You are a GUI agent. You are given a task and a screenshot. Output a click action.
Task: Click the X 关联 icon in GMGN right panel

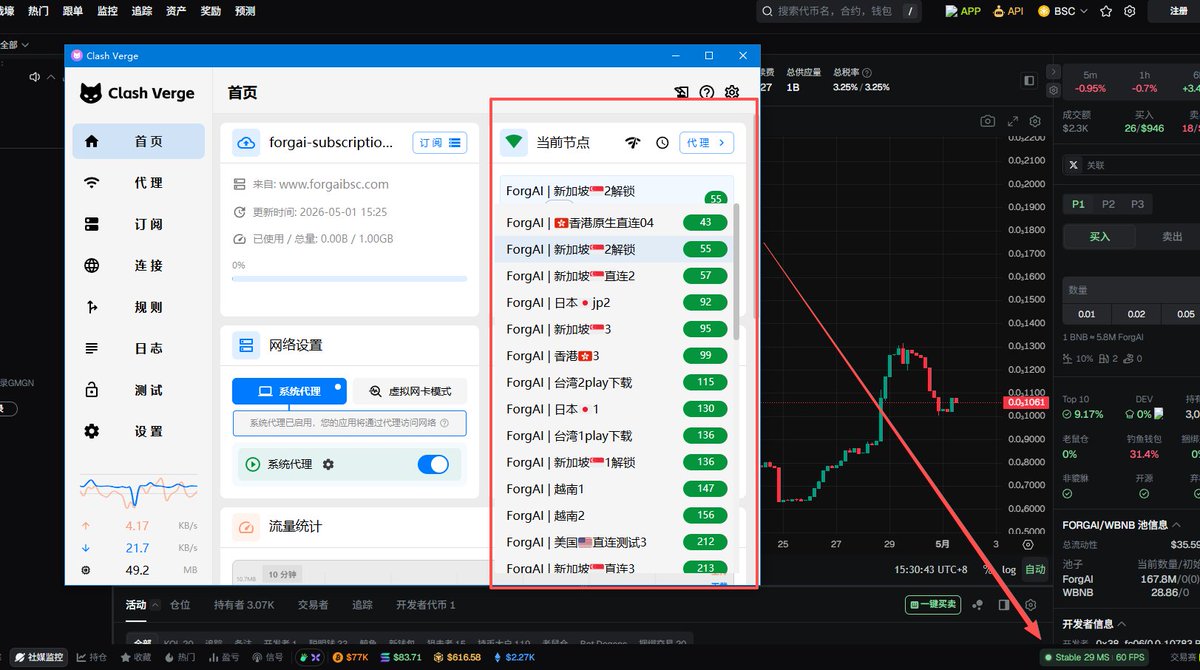(1074, 165)
